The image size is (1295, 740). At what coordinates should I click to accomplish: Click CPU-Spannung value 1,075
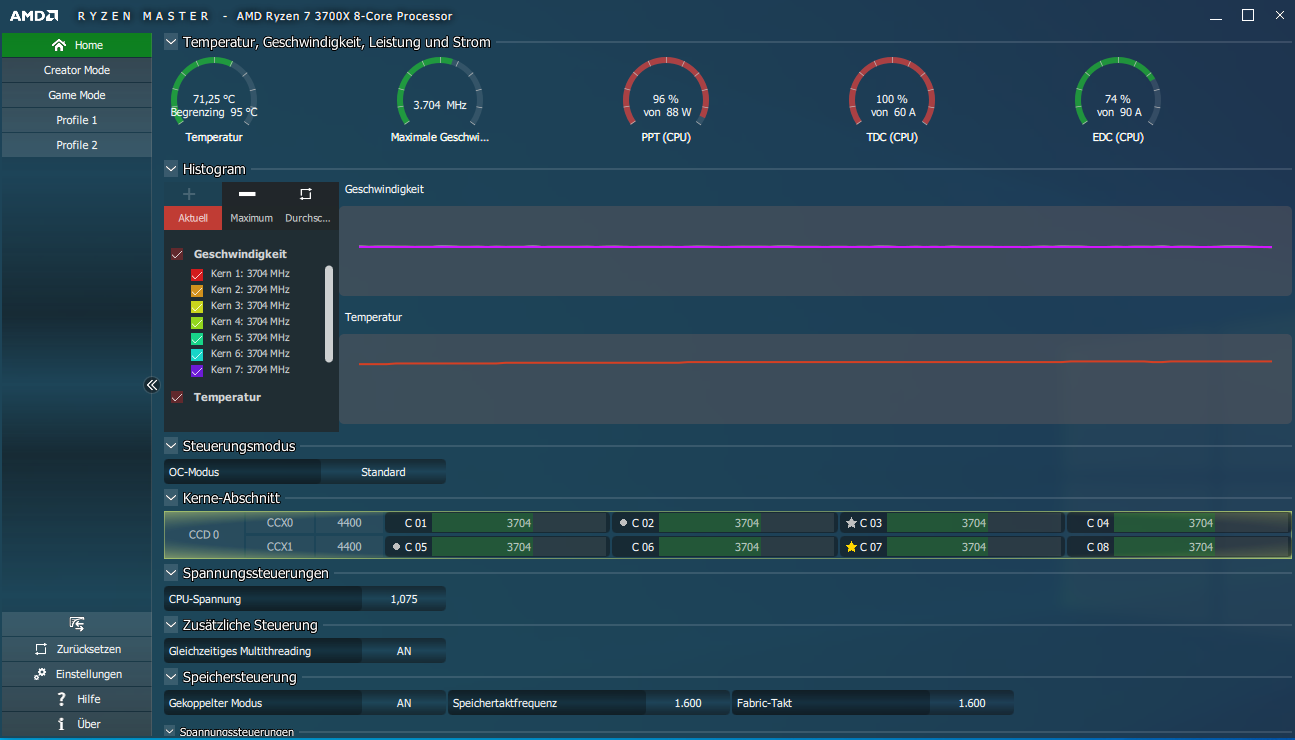403,599
